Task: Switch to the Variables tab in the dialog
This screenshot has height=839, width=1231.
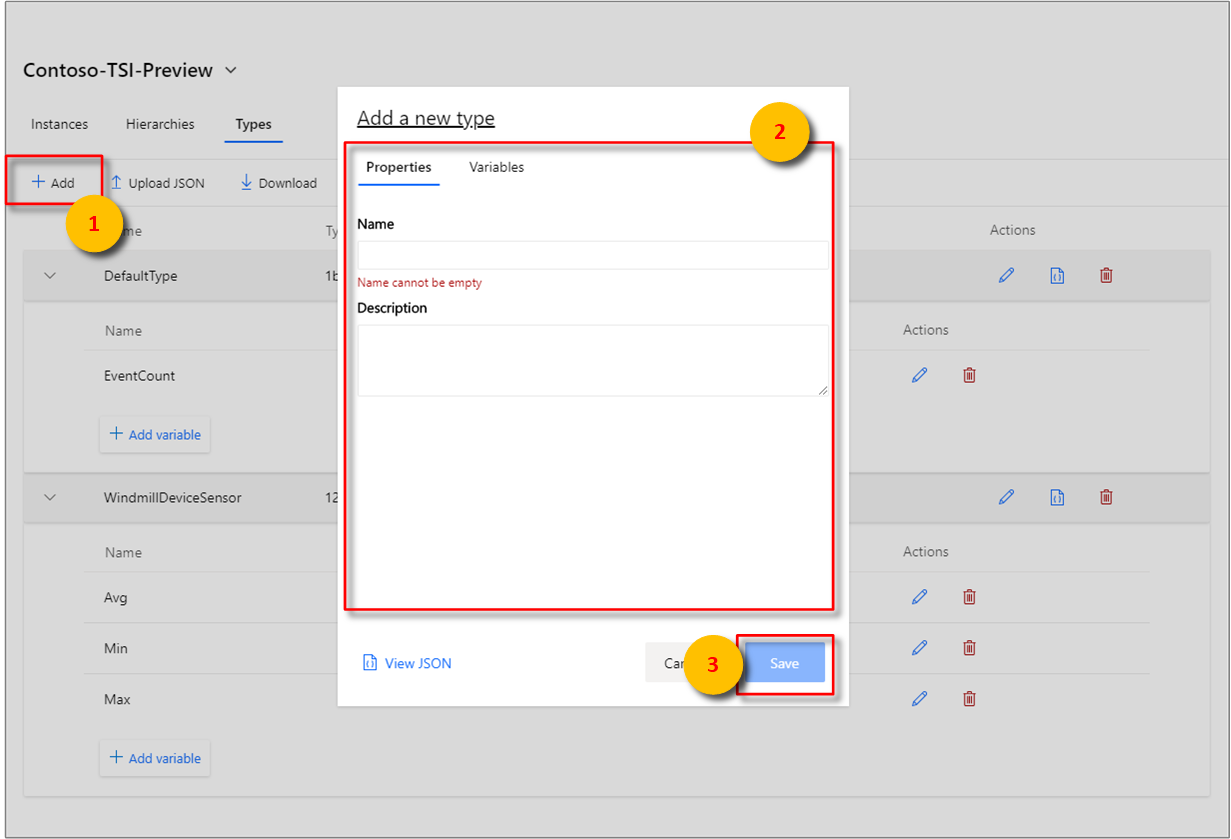Action: [496, 167]
